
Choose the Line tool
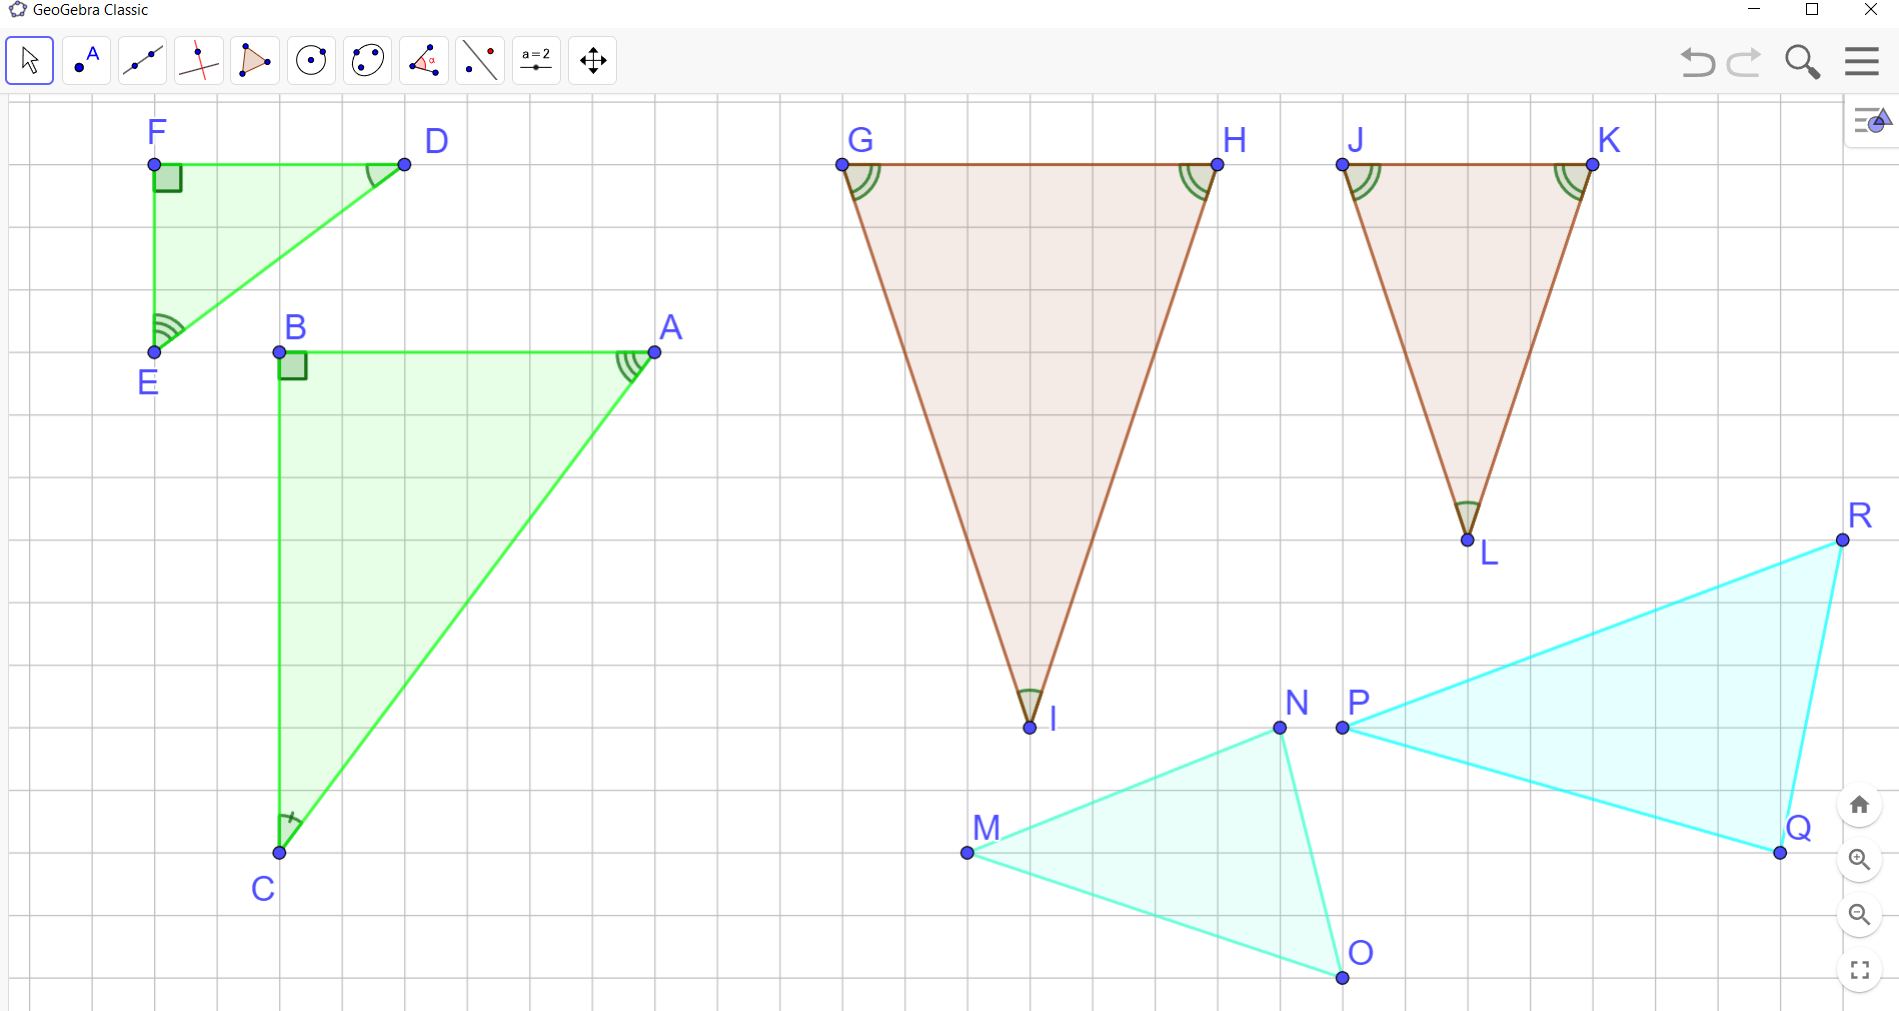click(142, 61)
